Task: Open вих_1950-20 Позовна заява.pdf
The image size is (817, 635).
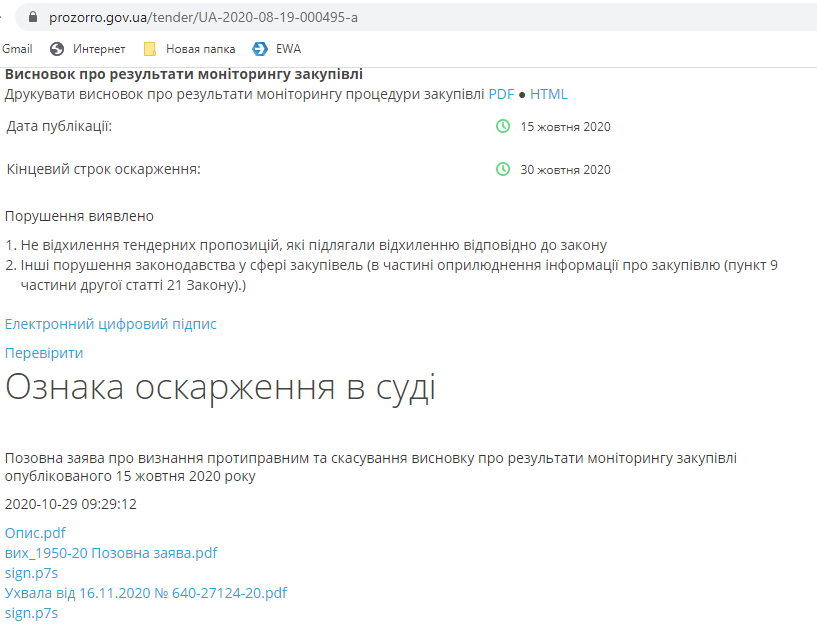Action: 110,553
